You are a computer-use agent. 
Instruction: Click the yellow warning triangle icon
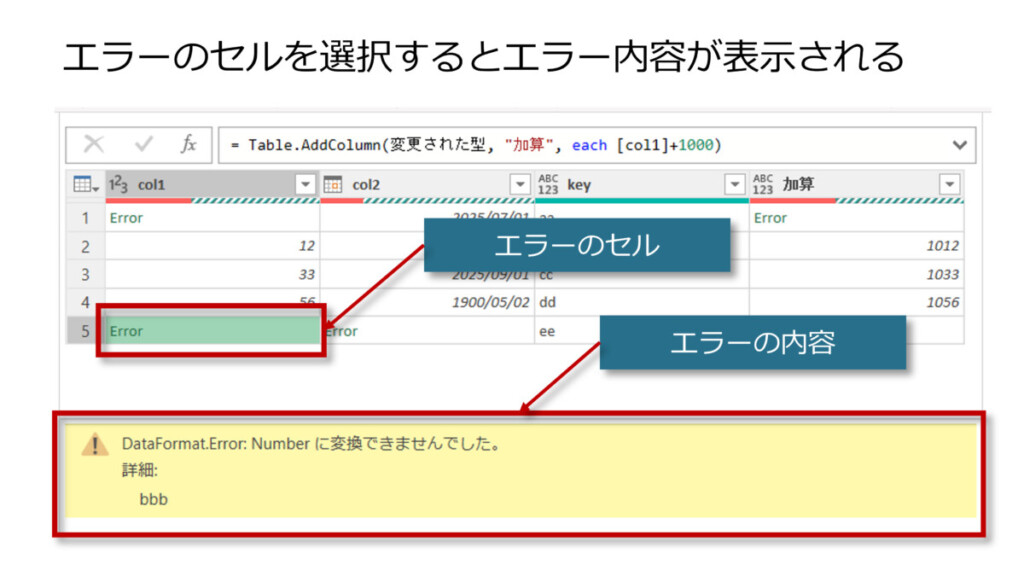pyautogui.click(x=95, y=445)
